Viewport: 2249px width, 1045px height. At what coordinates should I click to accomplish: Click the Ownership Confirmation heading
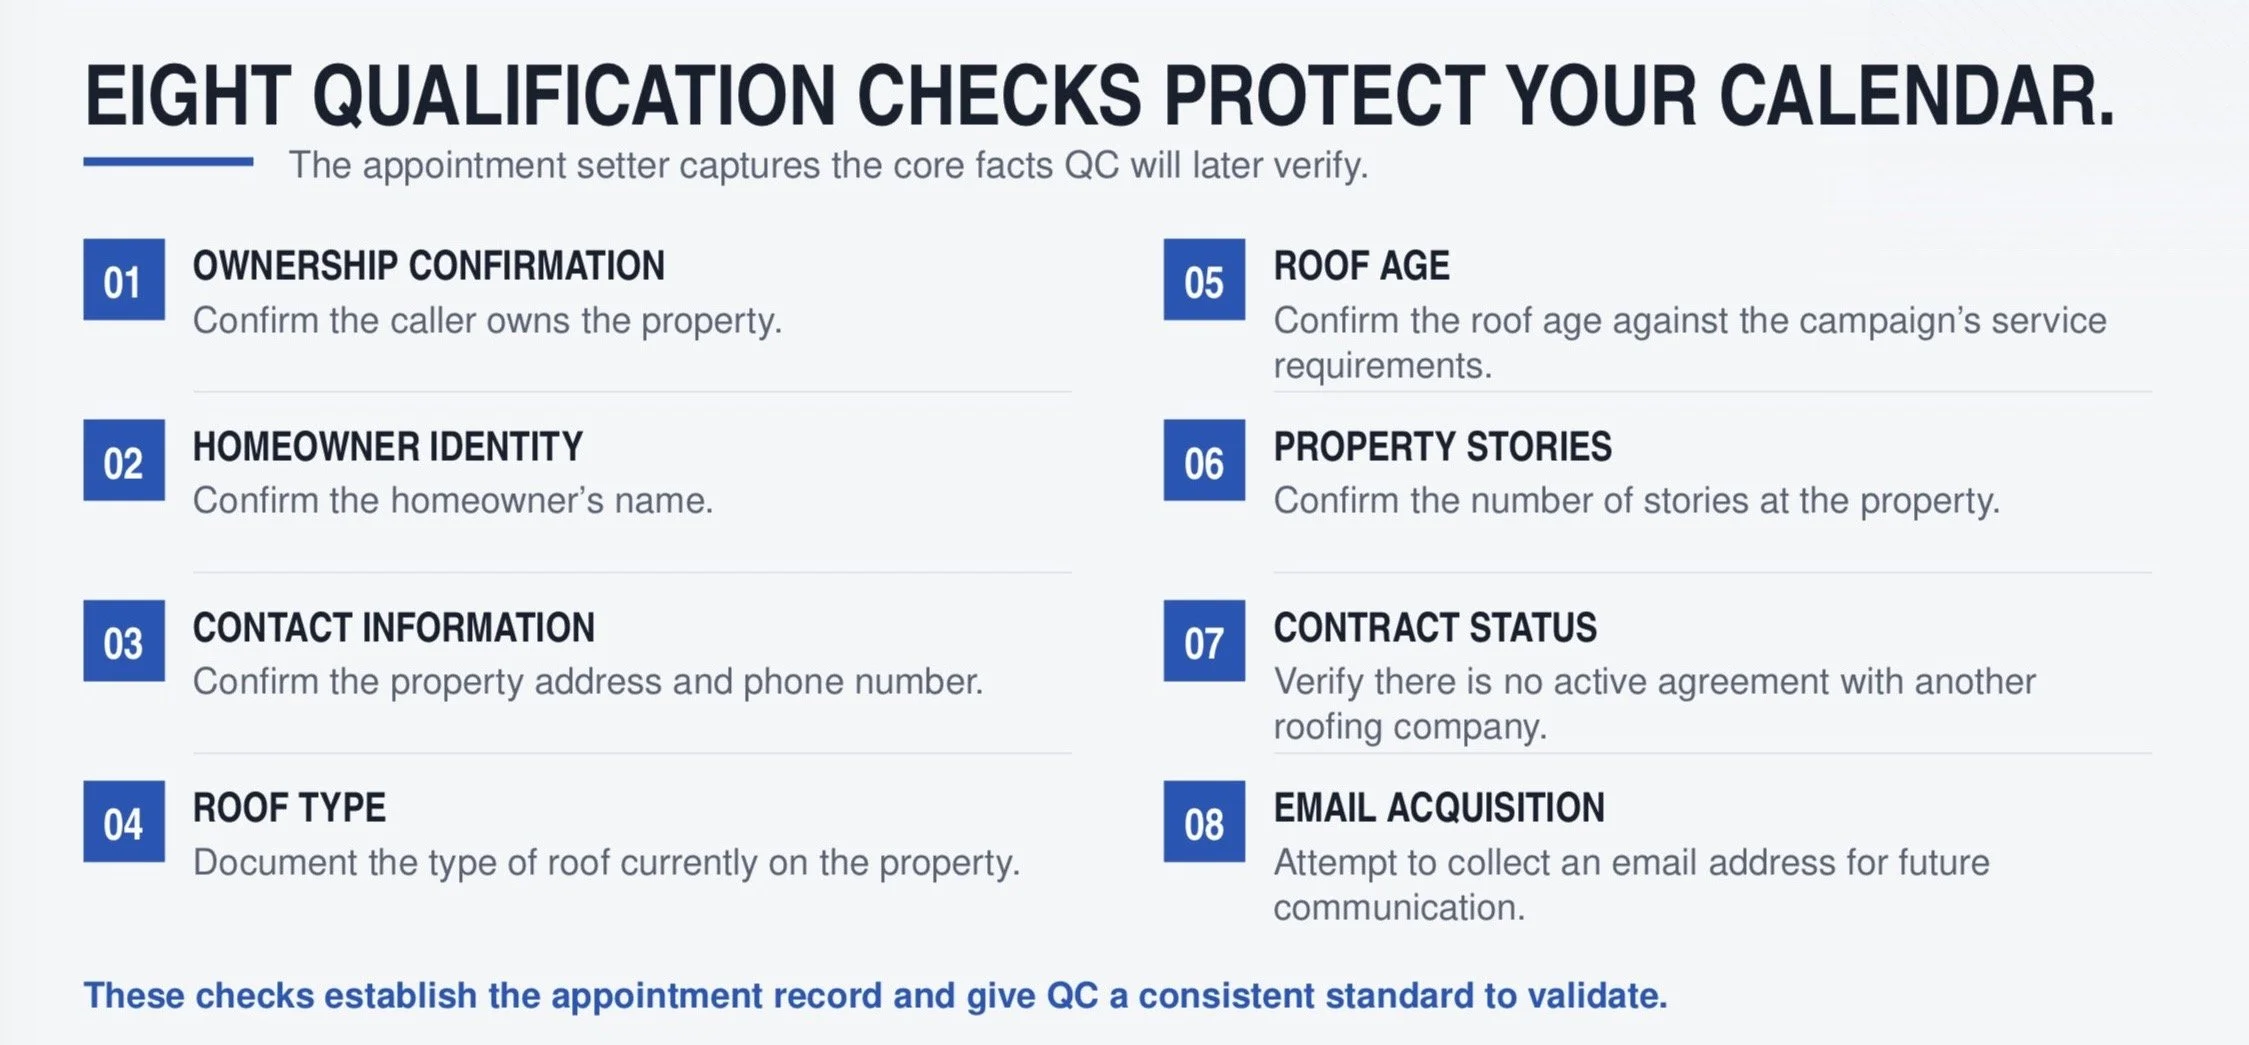tap(429, 266)
